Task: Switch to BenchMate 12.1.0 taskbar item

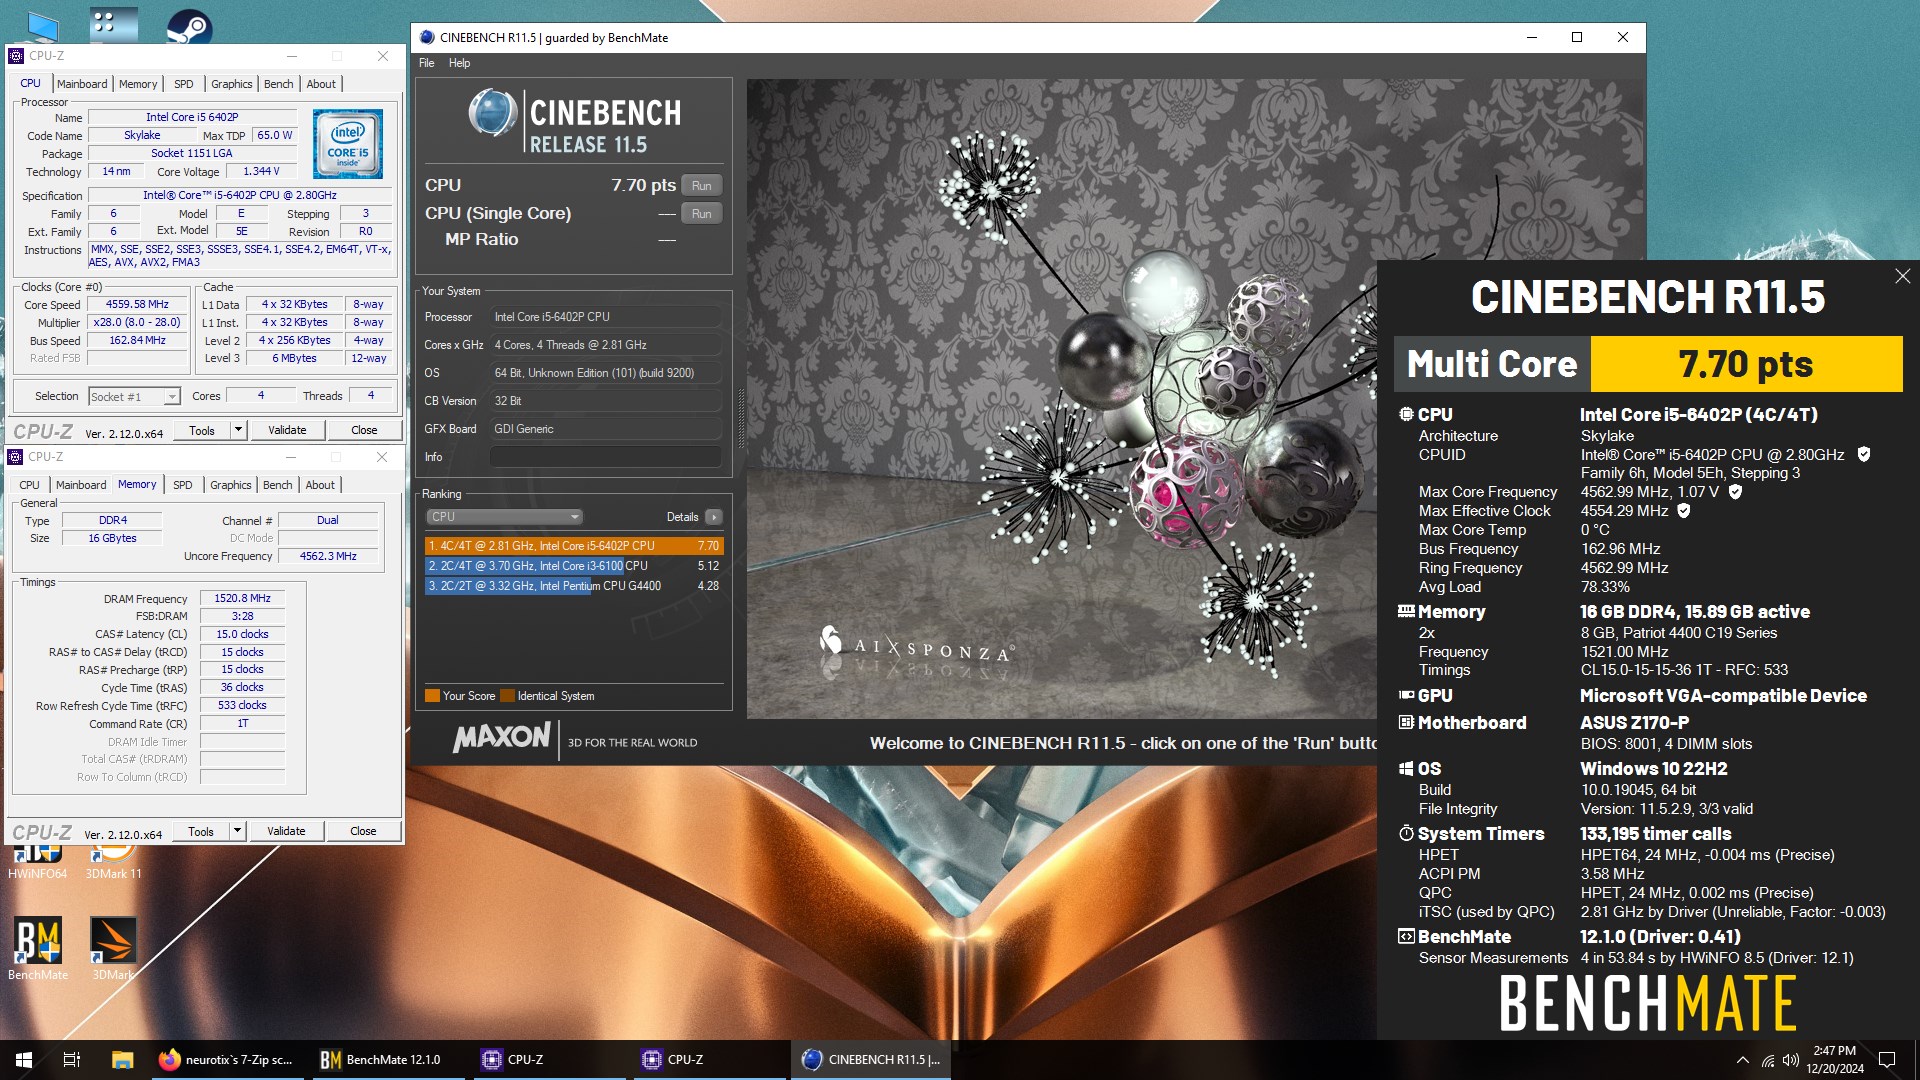Action: pos(387,1059)
